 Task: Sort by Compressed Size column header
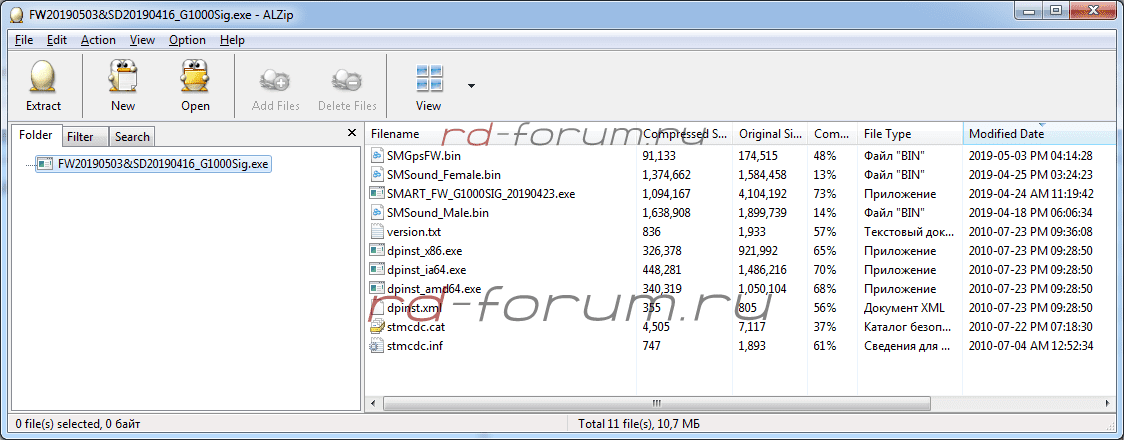click(685, 133)
